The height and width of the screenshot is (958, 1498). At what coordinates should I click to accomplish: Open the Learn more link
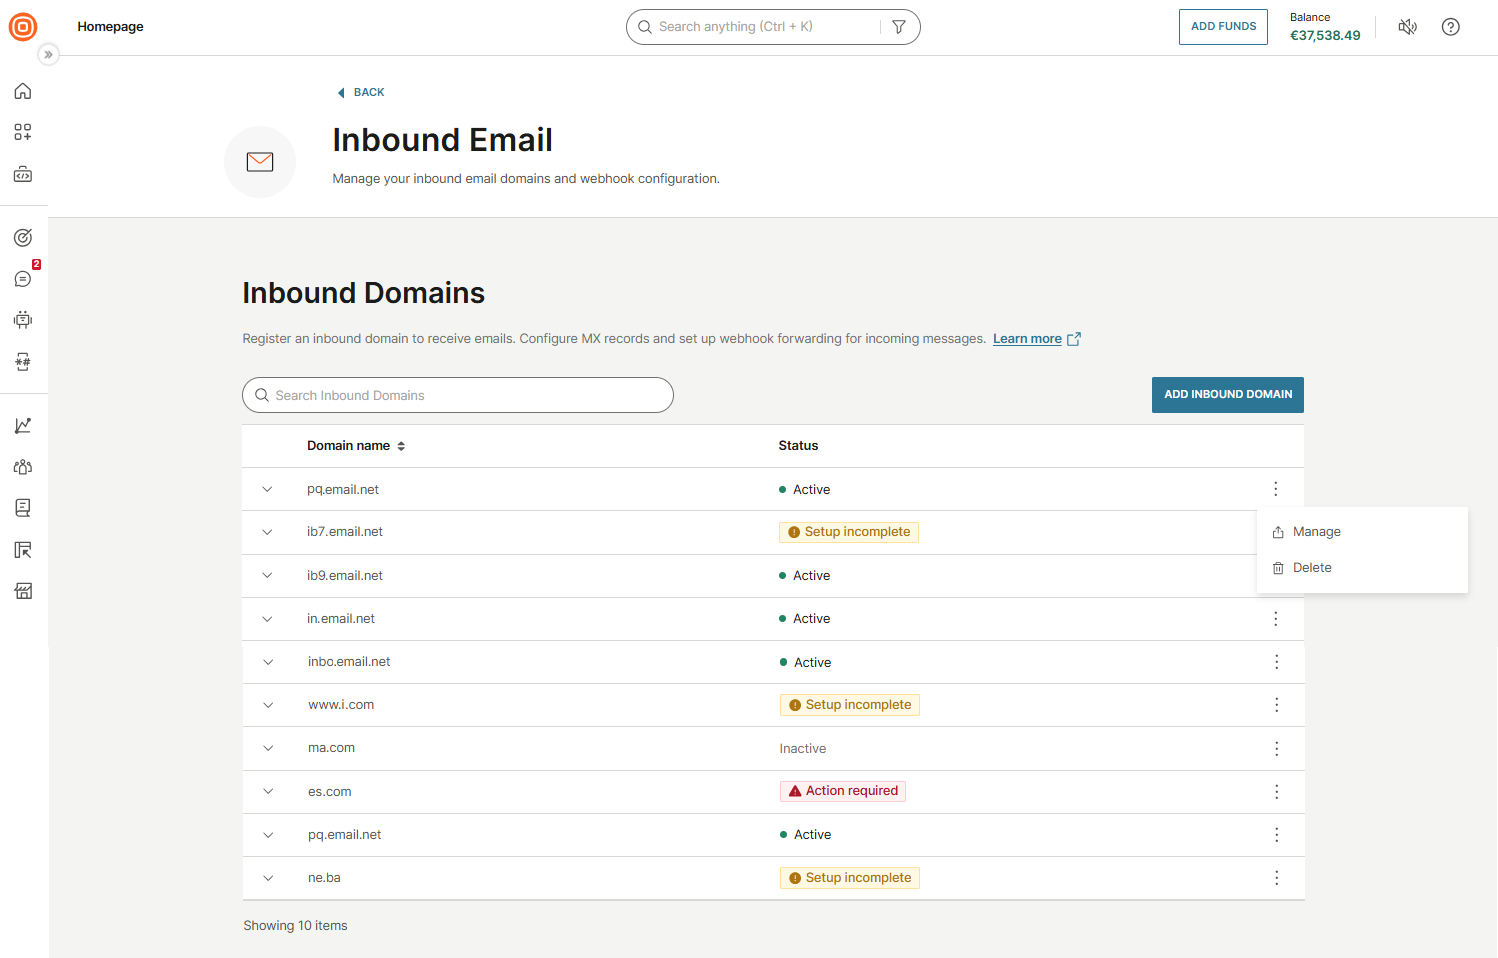[1027, 338]
